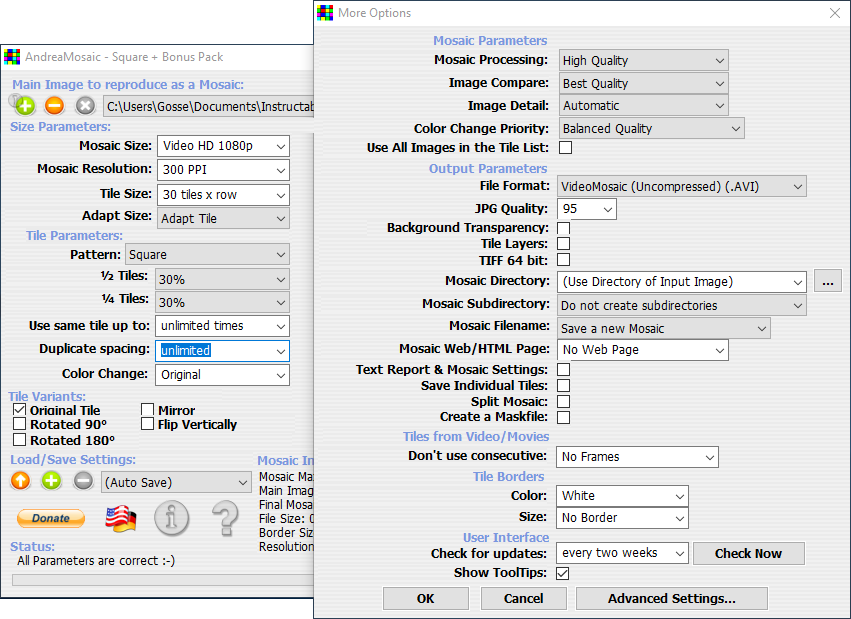
Task: Open Advanced Settings dialog
Action: coord(671,598)
